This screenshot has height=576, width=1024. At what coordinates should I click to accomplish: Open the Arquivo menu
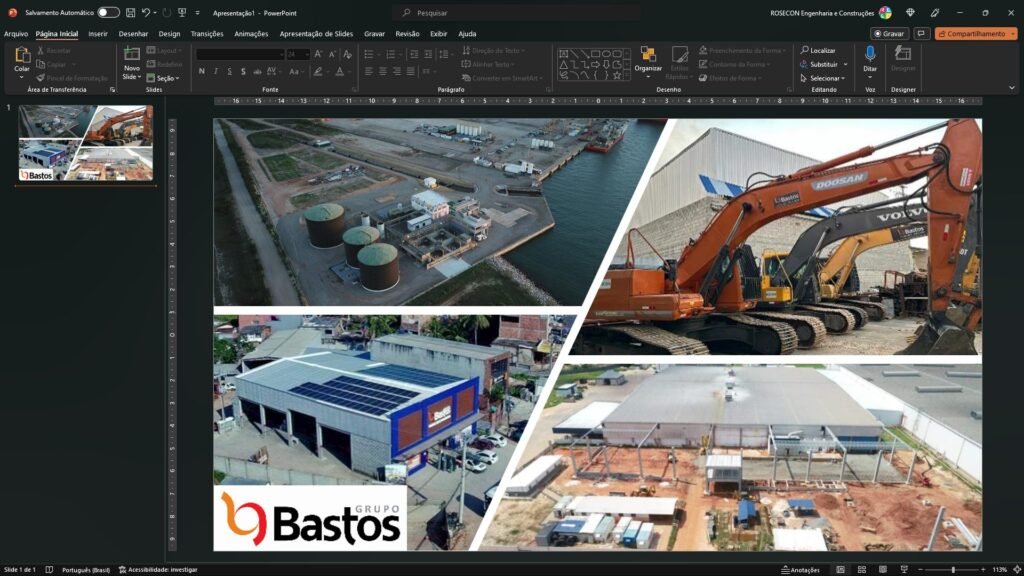coord(16,33)
